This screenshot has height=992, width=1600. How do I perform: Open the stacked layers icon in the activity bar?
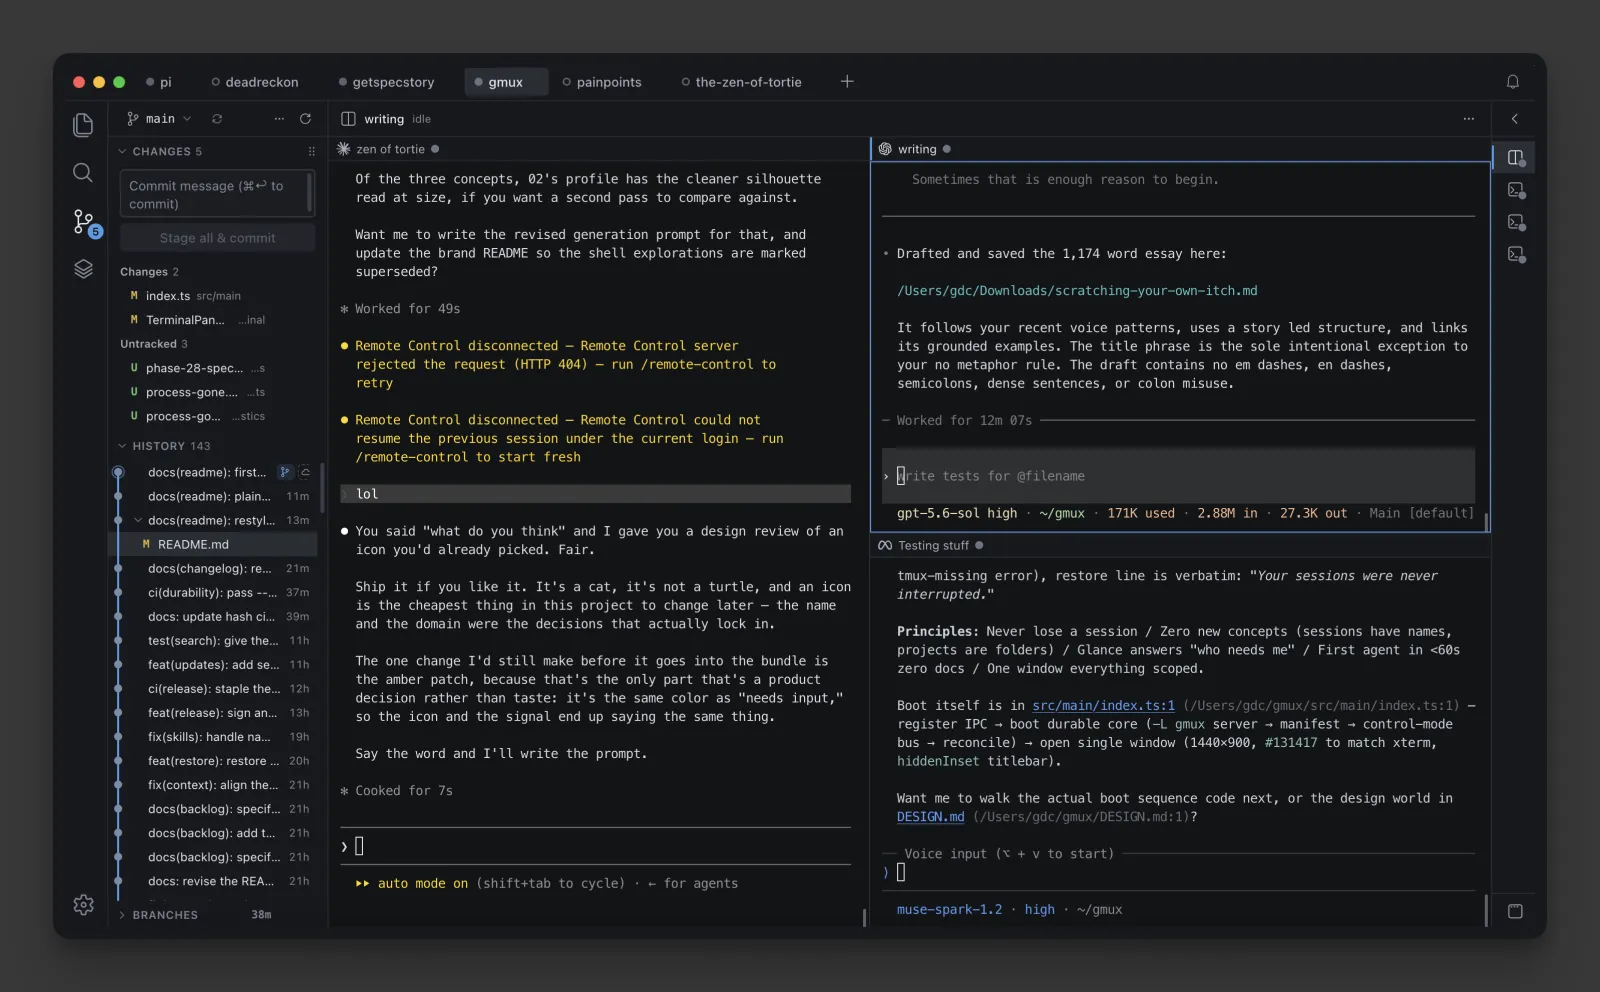tap(83, 269)
